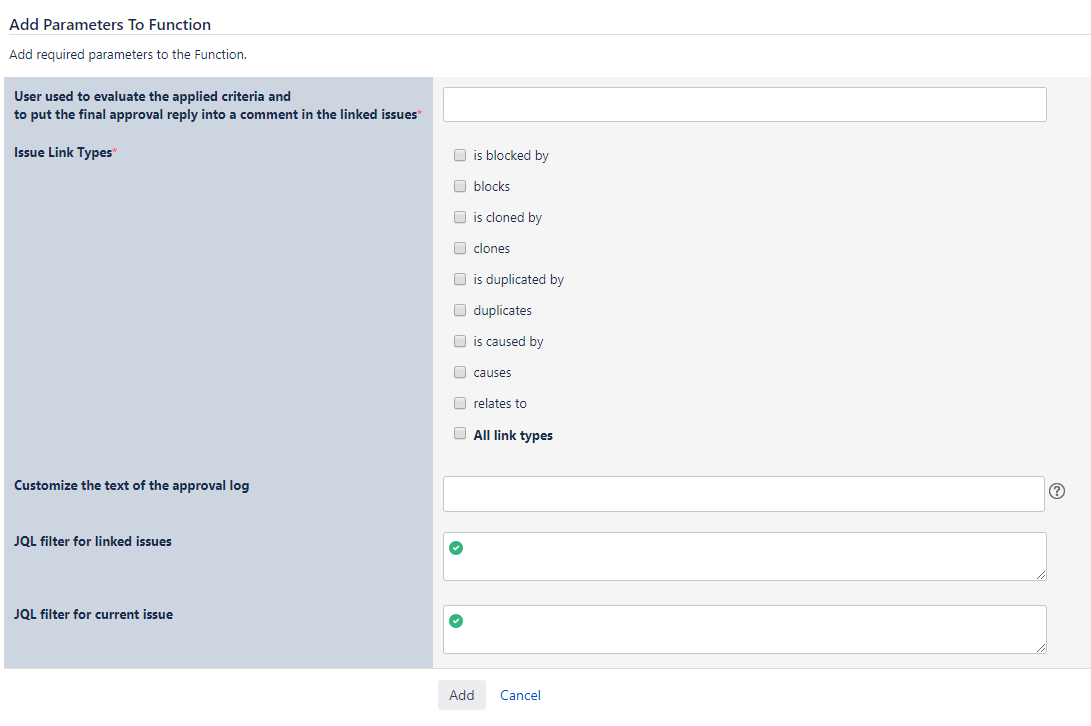The width and height of the screenshot is (1091, 726).
Task: Click green validation icon in linked issues filter
Action: click(x=456, y=548)
